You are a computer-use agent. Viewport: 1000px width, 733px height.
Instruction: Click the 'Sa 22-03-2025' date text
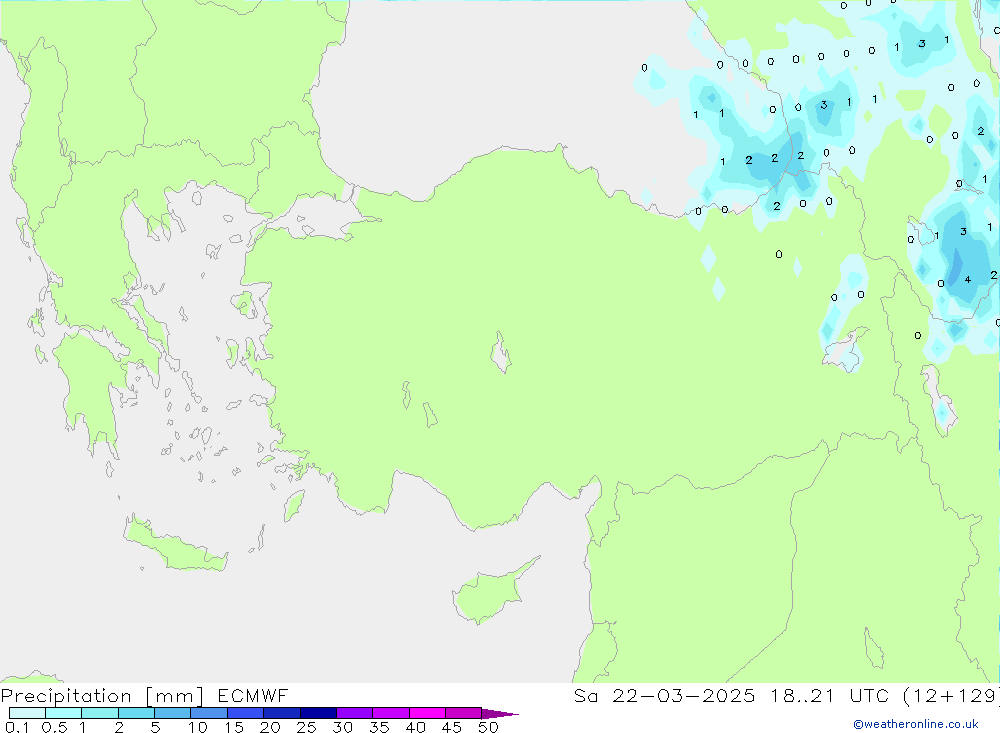pos(664,696)
